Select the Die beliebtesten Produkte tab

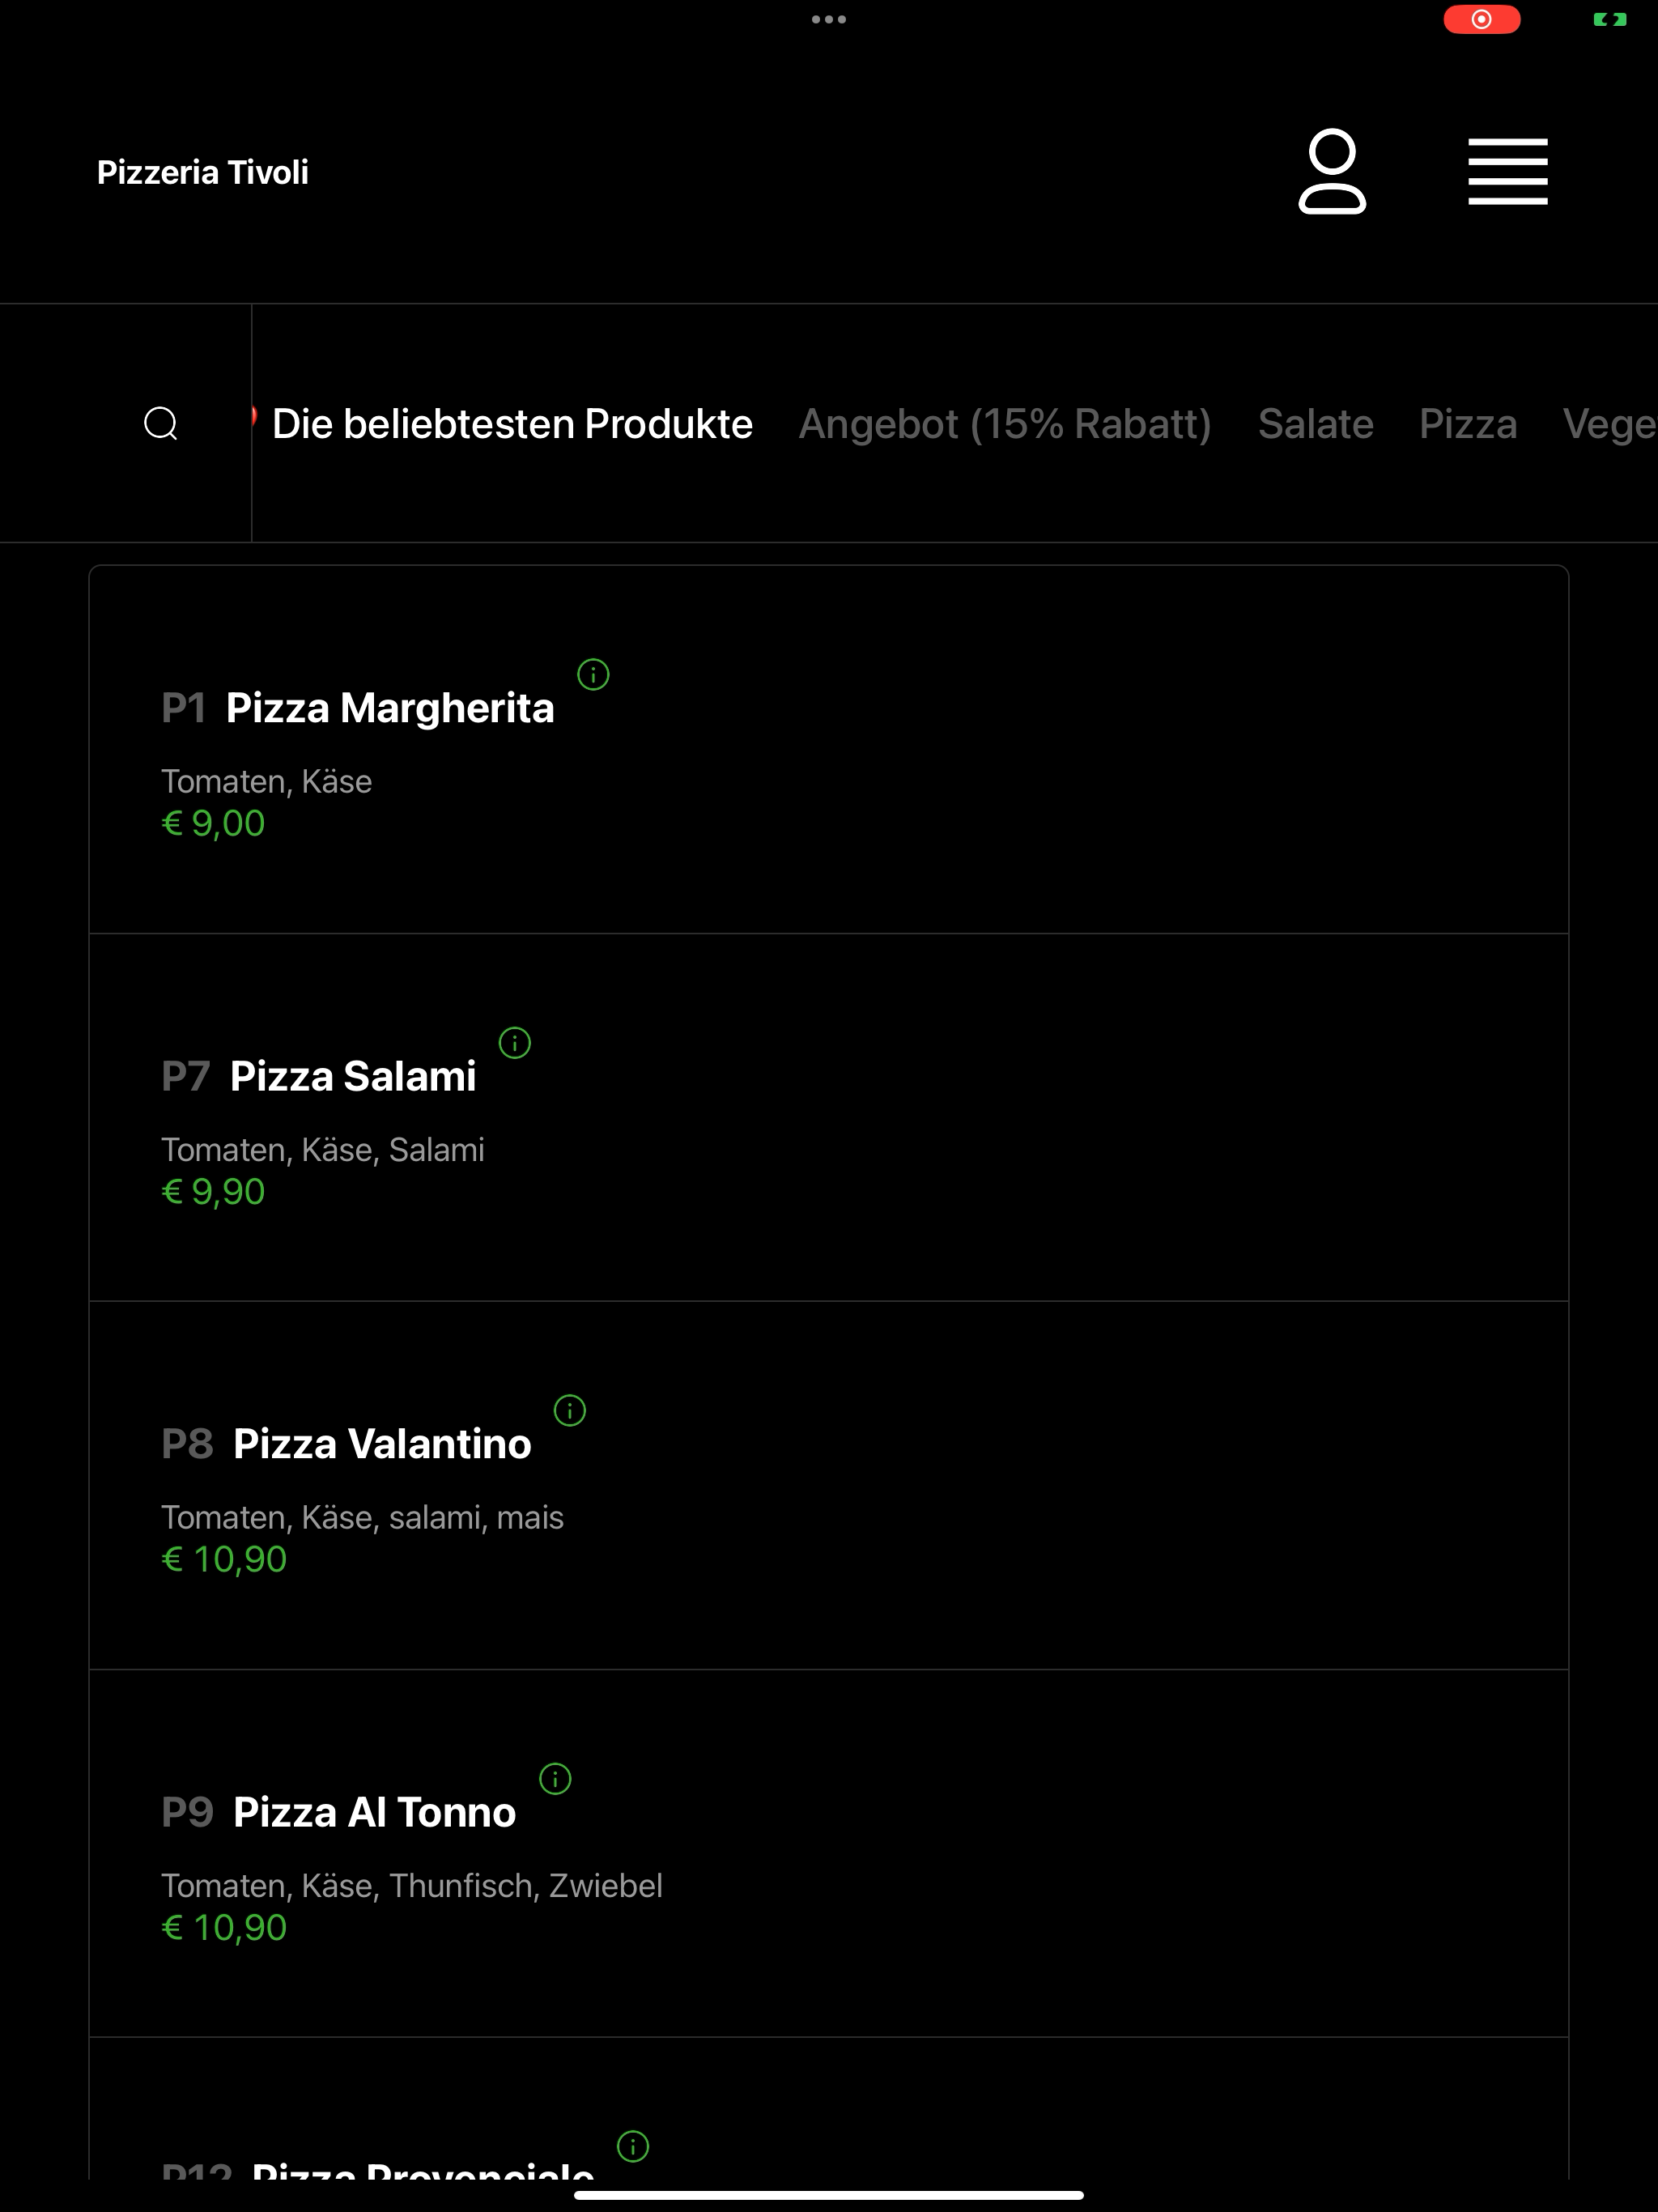[x=512, y=424]
